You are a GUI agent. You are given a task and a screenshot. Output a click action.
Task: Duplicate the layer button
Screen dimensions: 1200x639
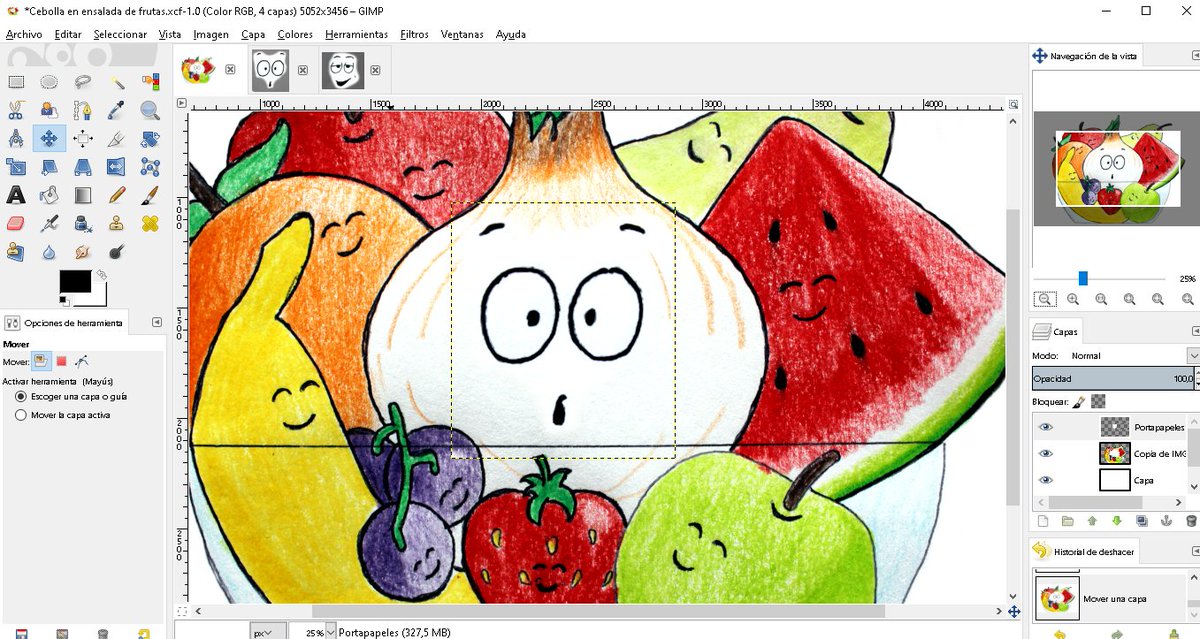click(1141, 521)
